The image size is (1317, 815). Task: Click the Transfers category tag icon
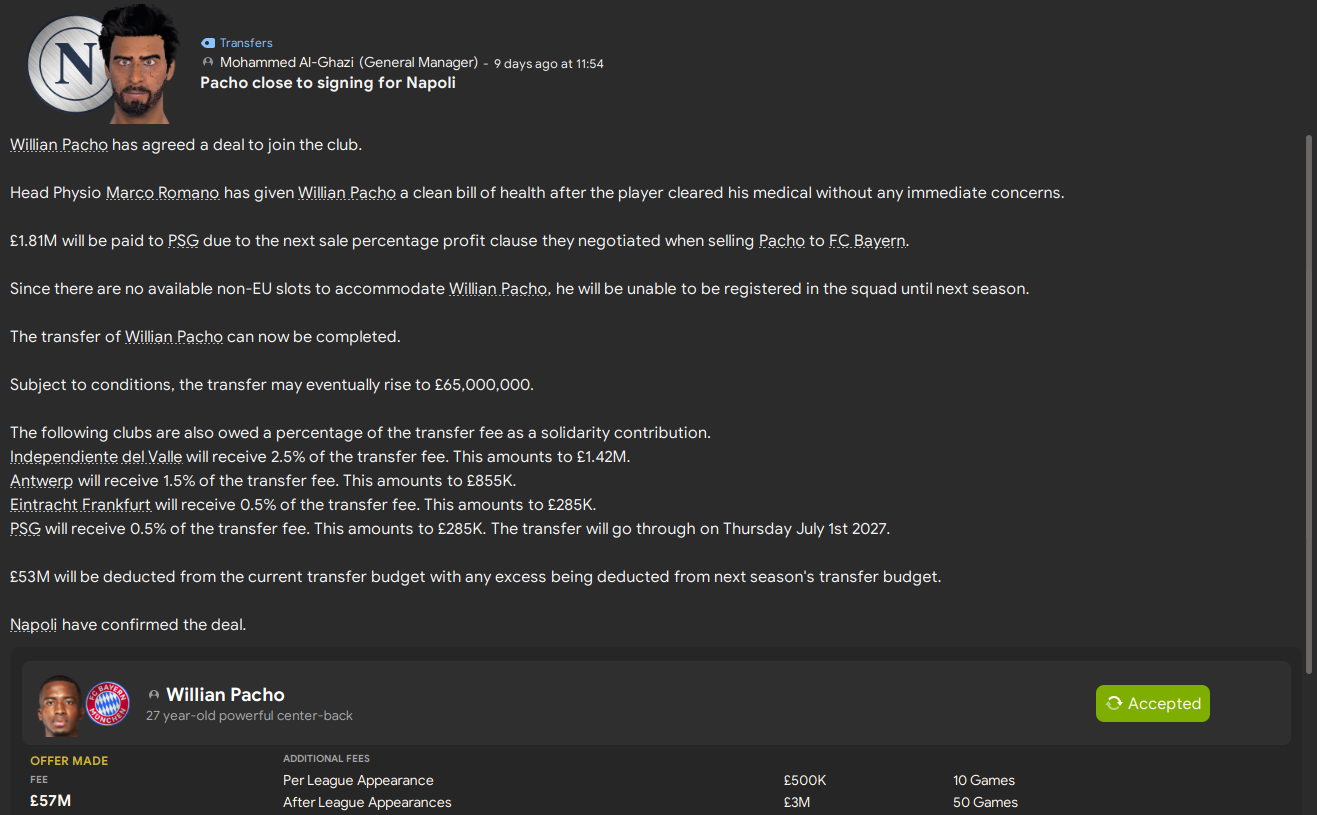coord(209,43)
